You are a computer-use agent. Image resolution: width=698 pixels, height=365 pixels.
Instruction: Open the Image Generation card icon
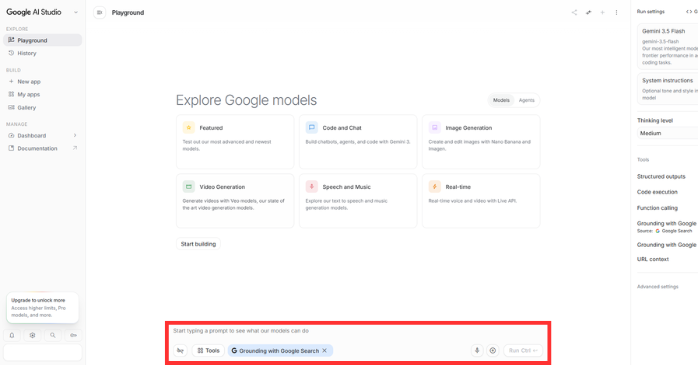pyautogui.click(x=434, y=128)
